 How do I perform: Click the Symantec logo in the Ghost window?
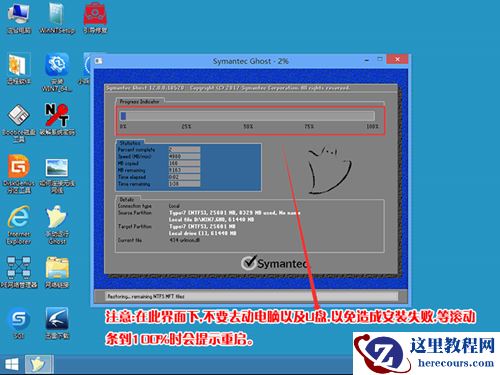274,263
